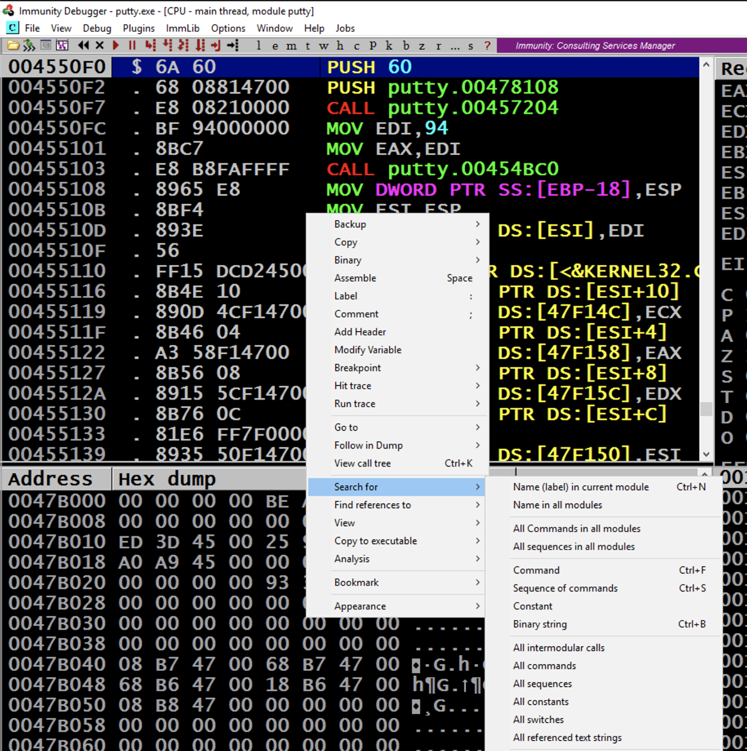
Task: Expand the Binary submenu
Action: [397, 260]
